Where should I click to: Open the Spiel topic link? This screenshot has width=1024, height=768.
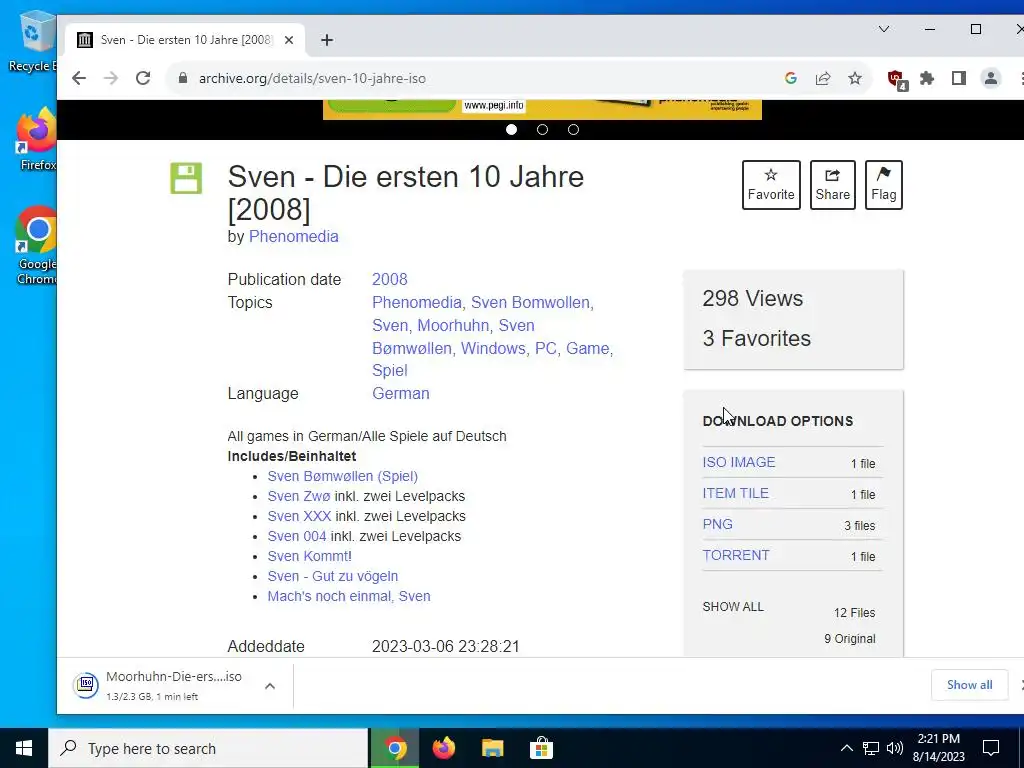pyautogui.click(x=389, y=370)
